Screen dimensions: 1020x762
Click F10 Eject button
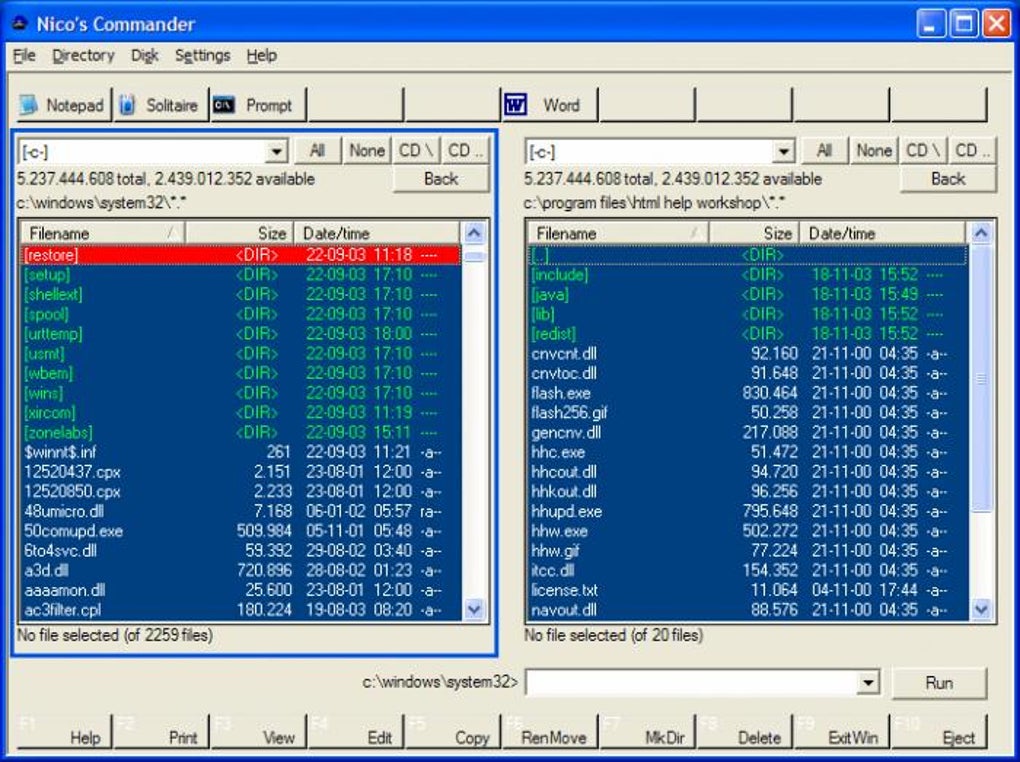939,731
